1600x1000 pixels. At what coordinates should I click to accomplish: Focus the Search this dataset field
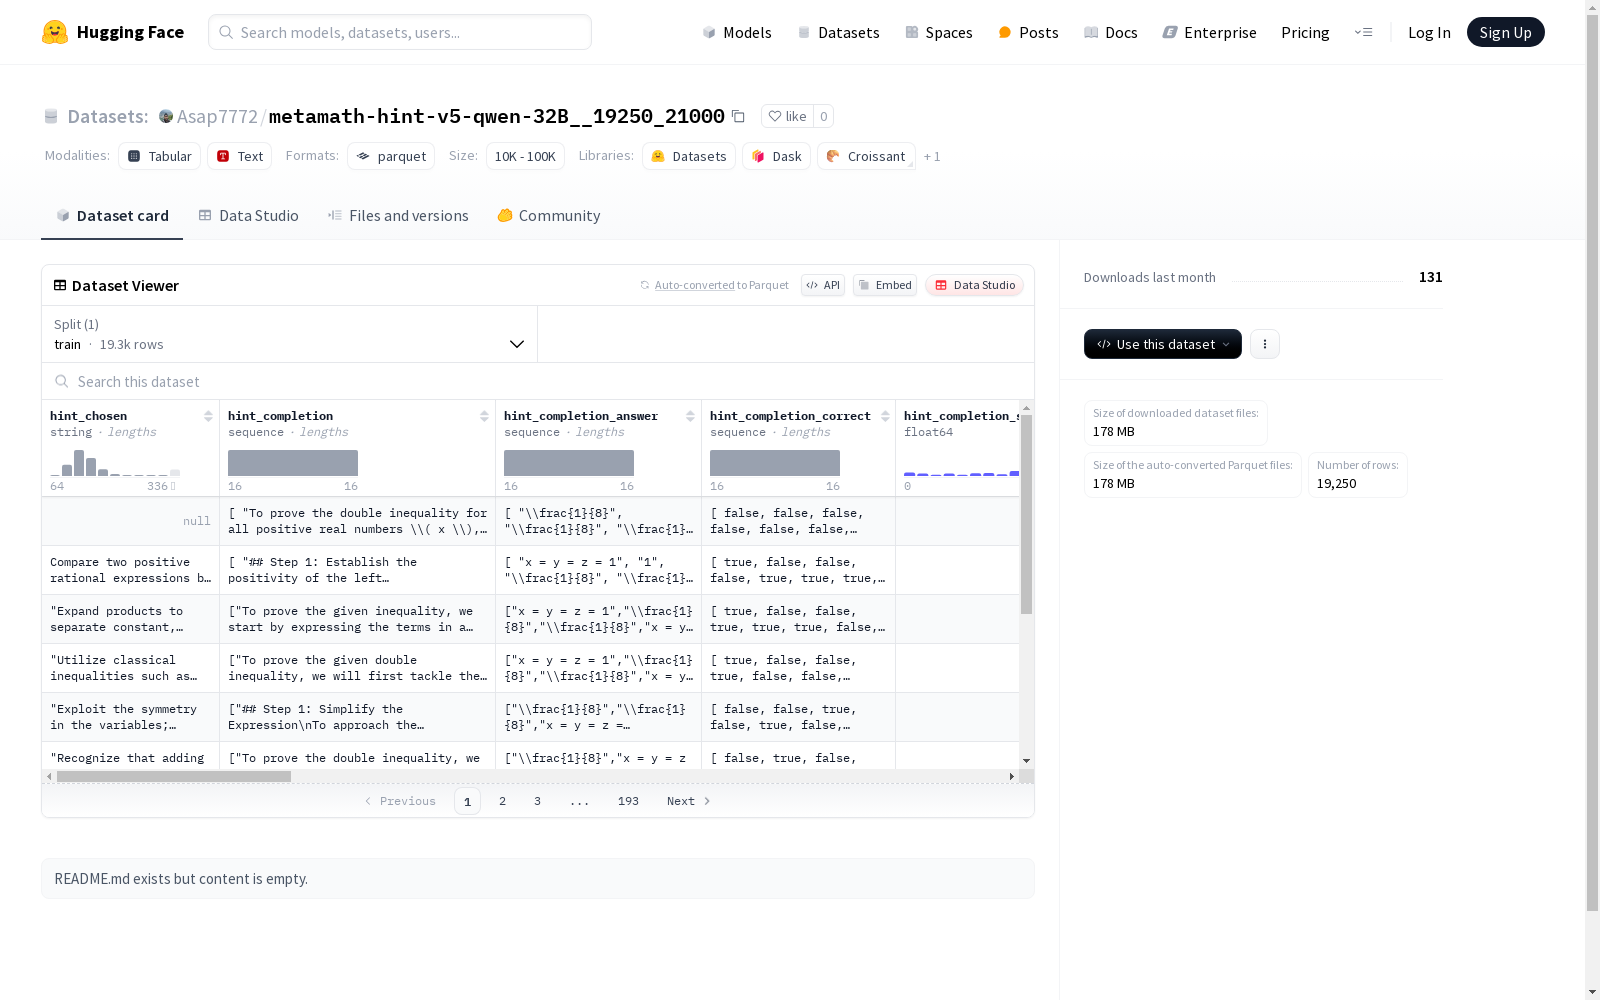(538, 381)
